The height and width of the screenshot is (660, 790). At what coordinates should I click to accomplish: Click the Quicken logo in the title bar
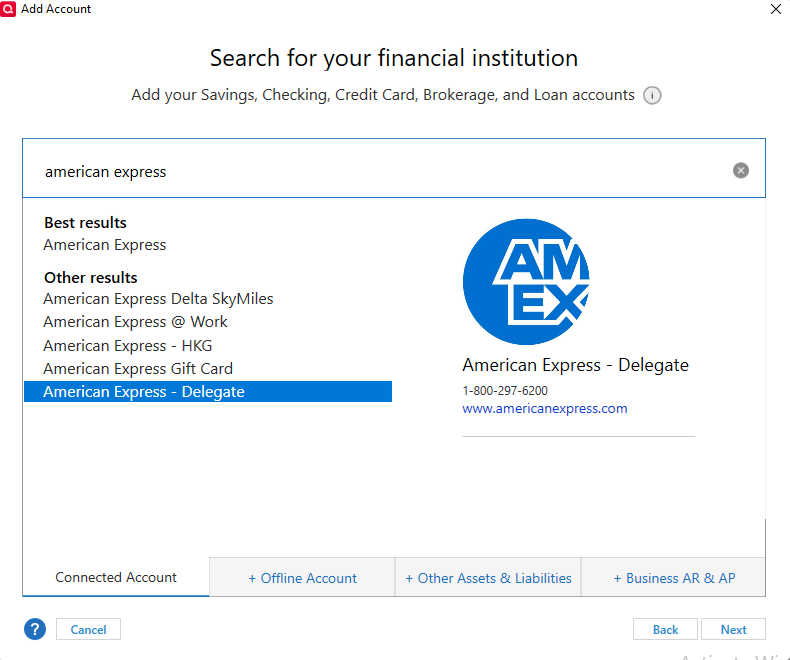tap(8, 9)
